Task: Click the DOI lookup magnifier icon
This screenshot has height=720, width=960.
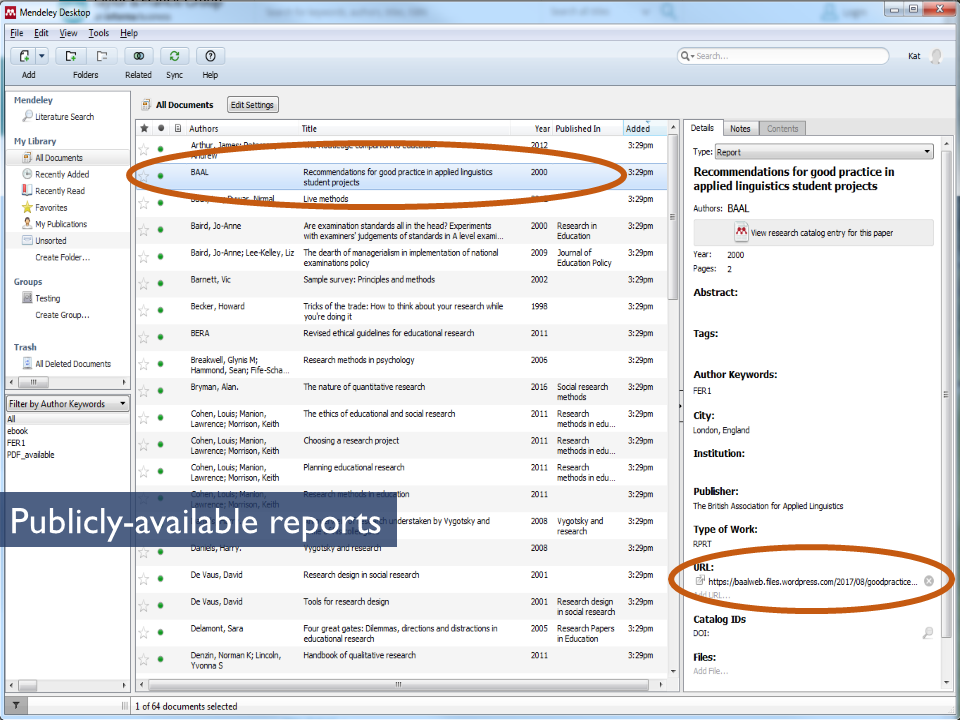Action: [928, 633]
